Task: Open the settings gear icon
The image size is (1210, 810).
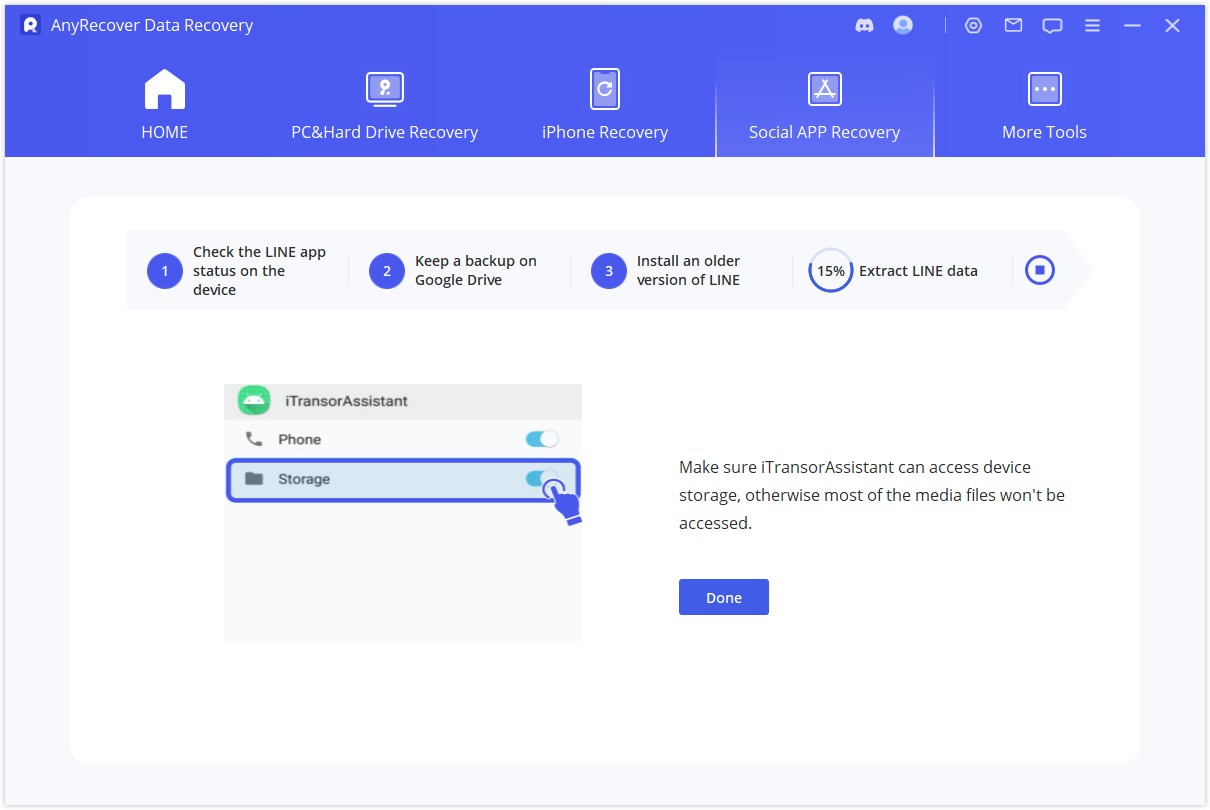Action: [x=973, y=25]
